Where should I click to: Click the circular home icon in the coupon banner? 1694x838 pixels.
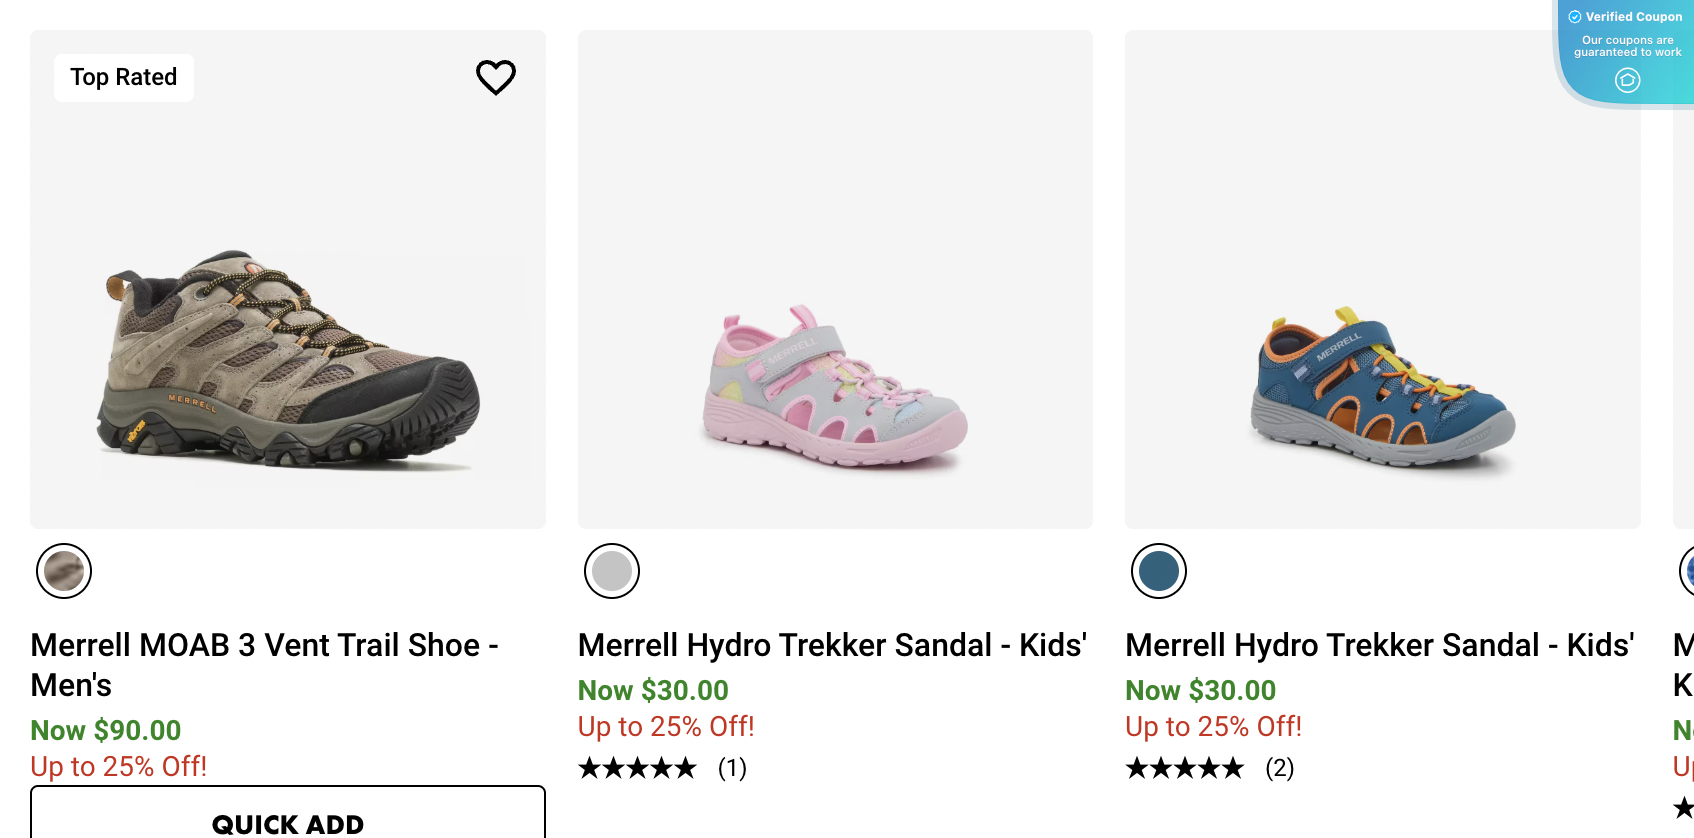click(x=1627, y=80)
